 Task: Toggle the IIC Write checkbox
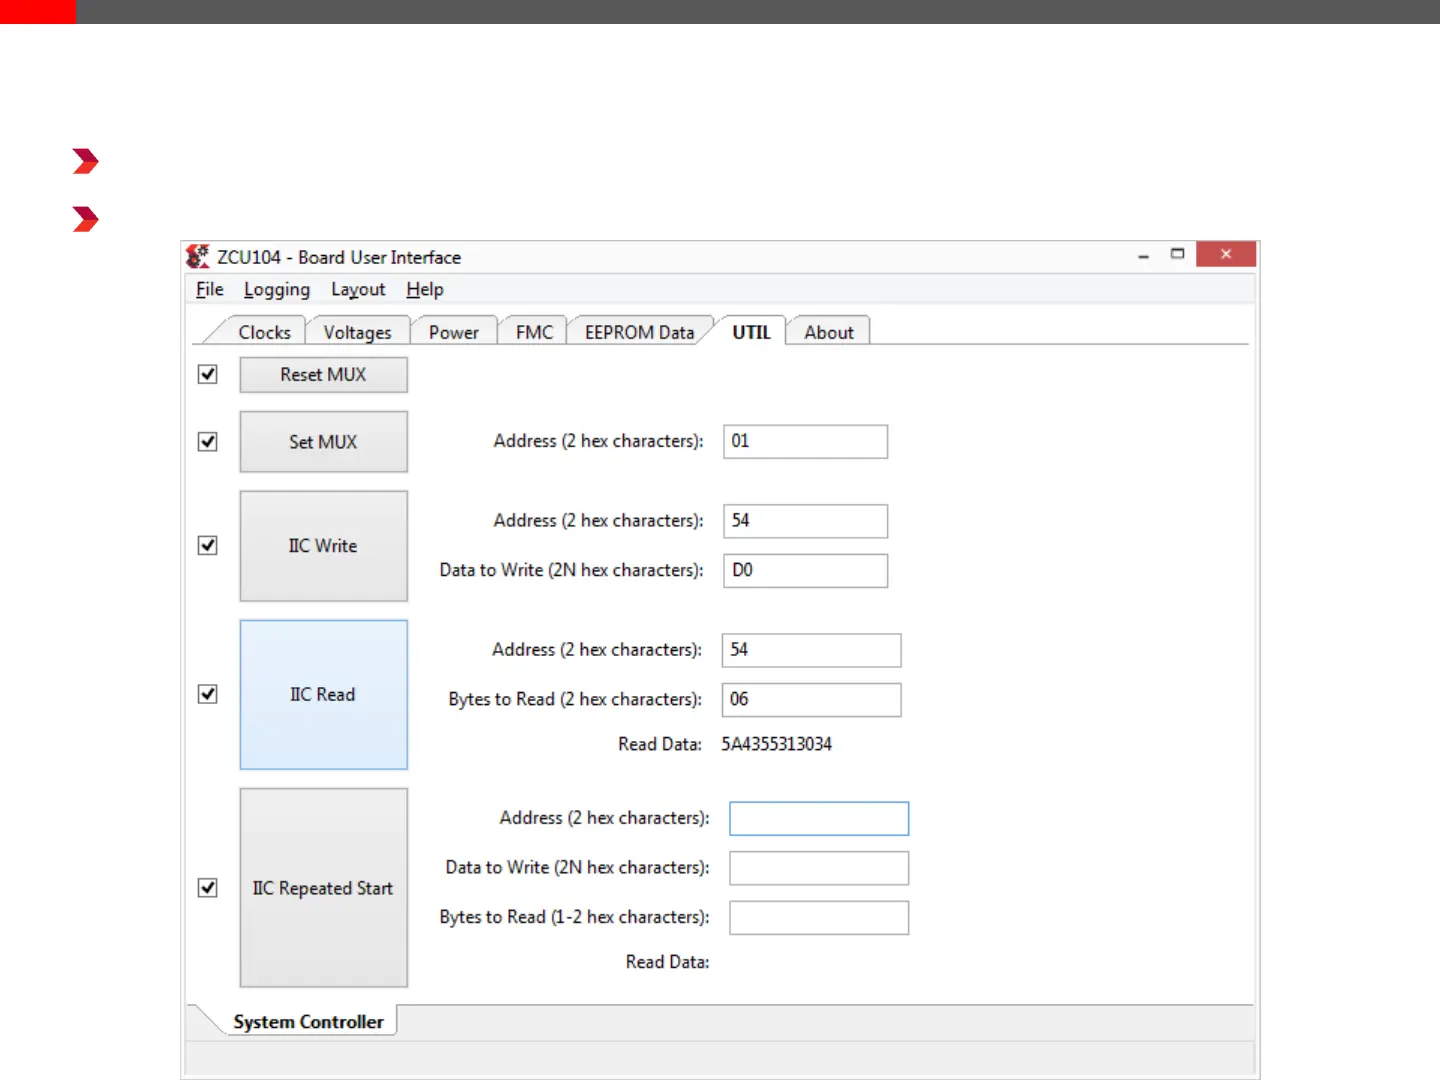[208, 546]
